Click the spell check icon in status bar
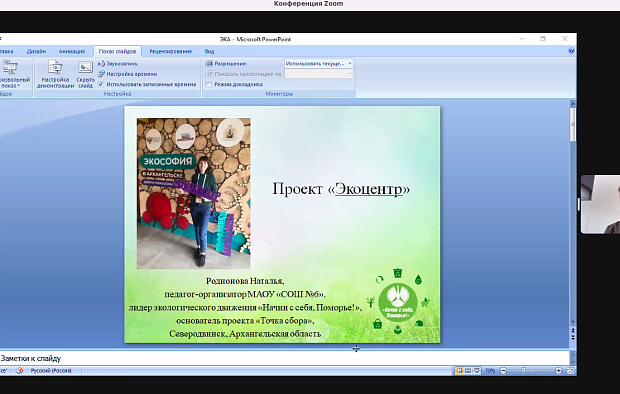Screen dimensions: 620x394 click(19, 371)
